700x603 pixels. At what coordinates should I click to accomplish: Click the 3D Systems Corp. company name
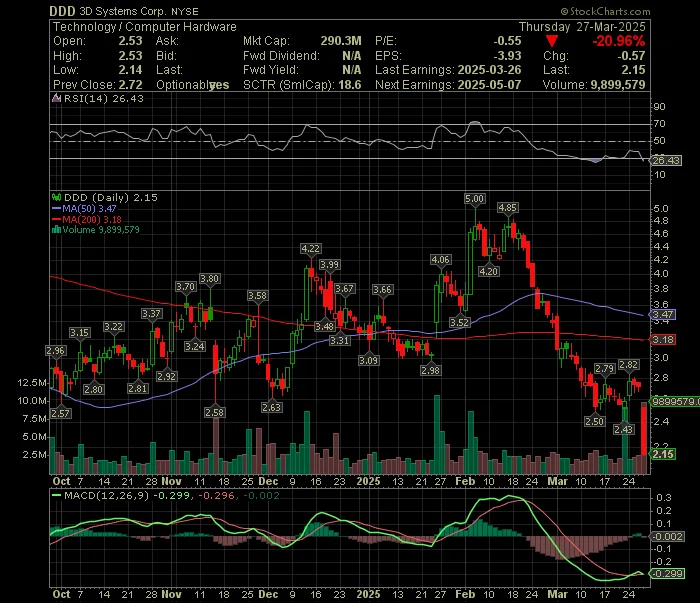click(x=123, y=12)
